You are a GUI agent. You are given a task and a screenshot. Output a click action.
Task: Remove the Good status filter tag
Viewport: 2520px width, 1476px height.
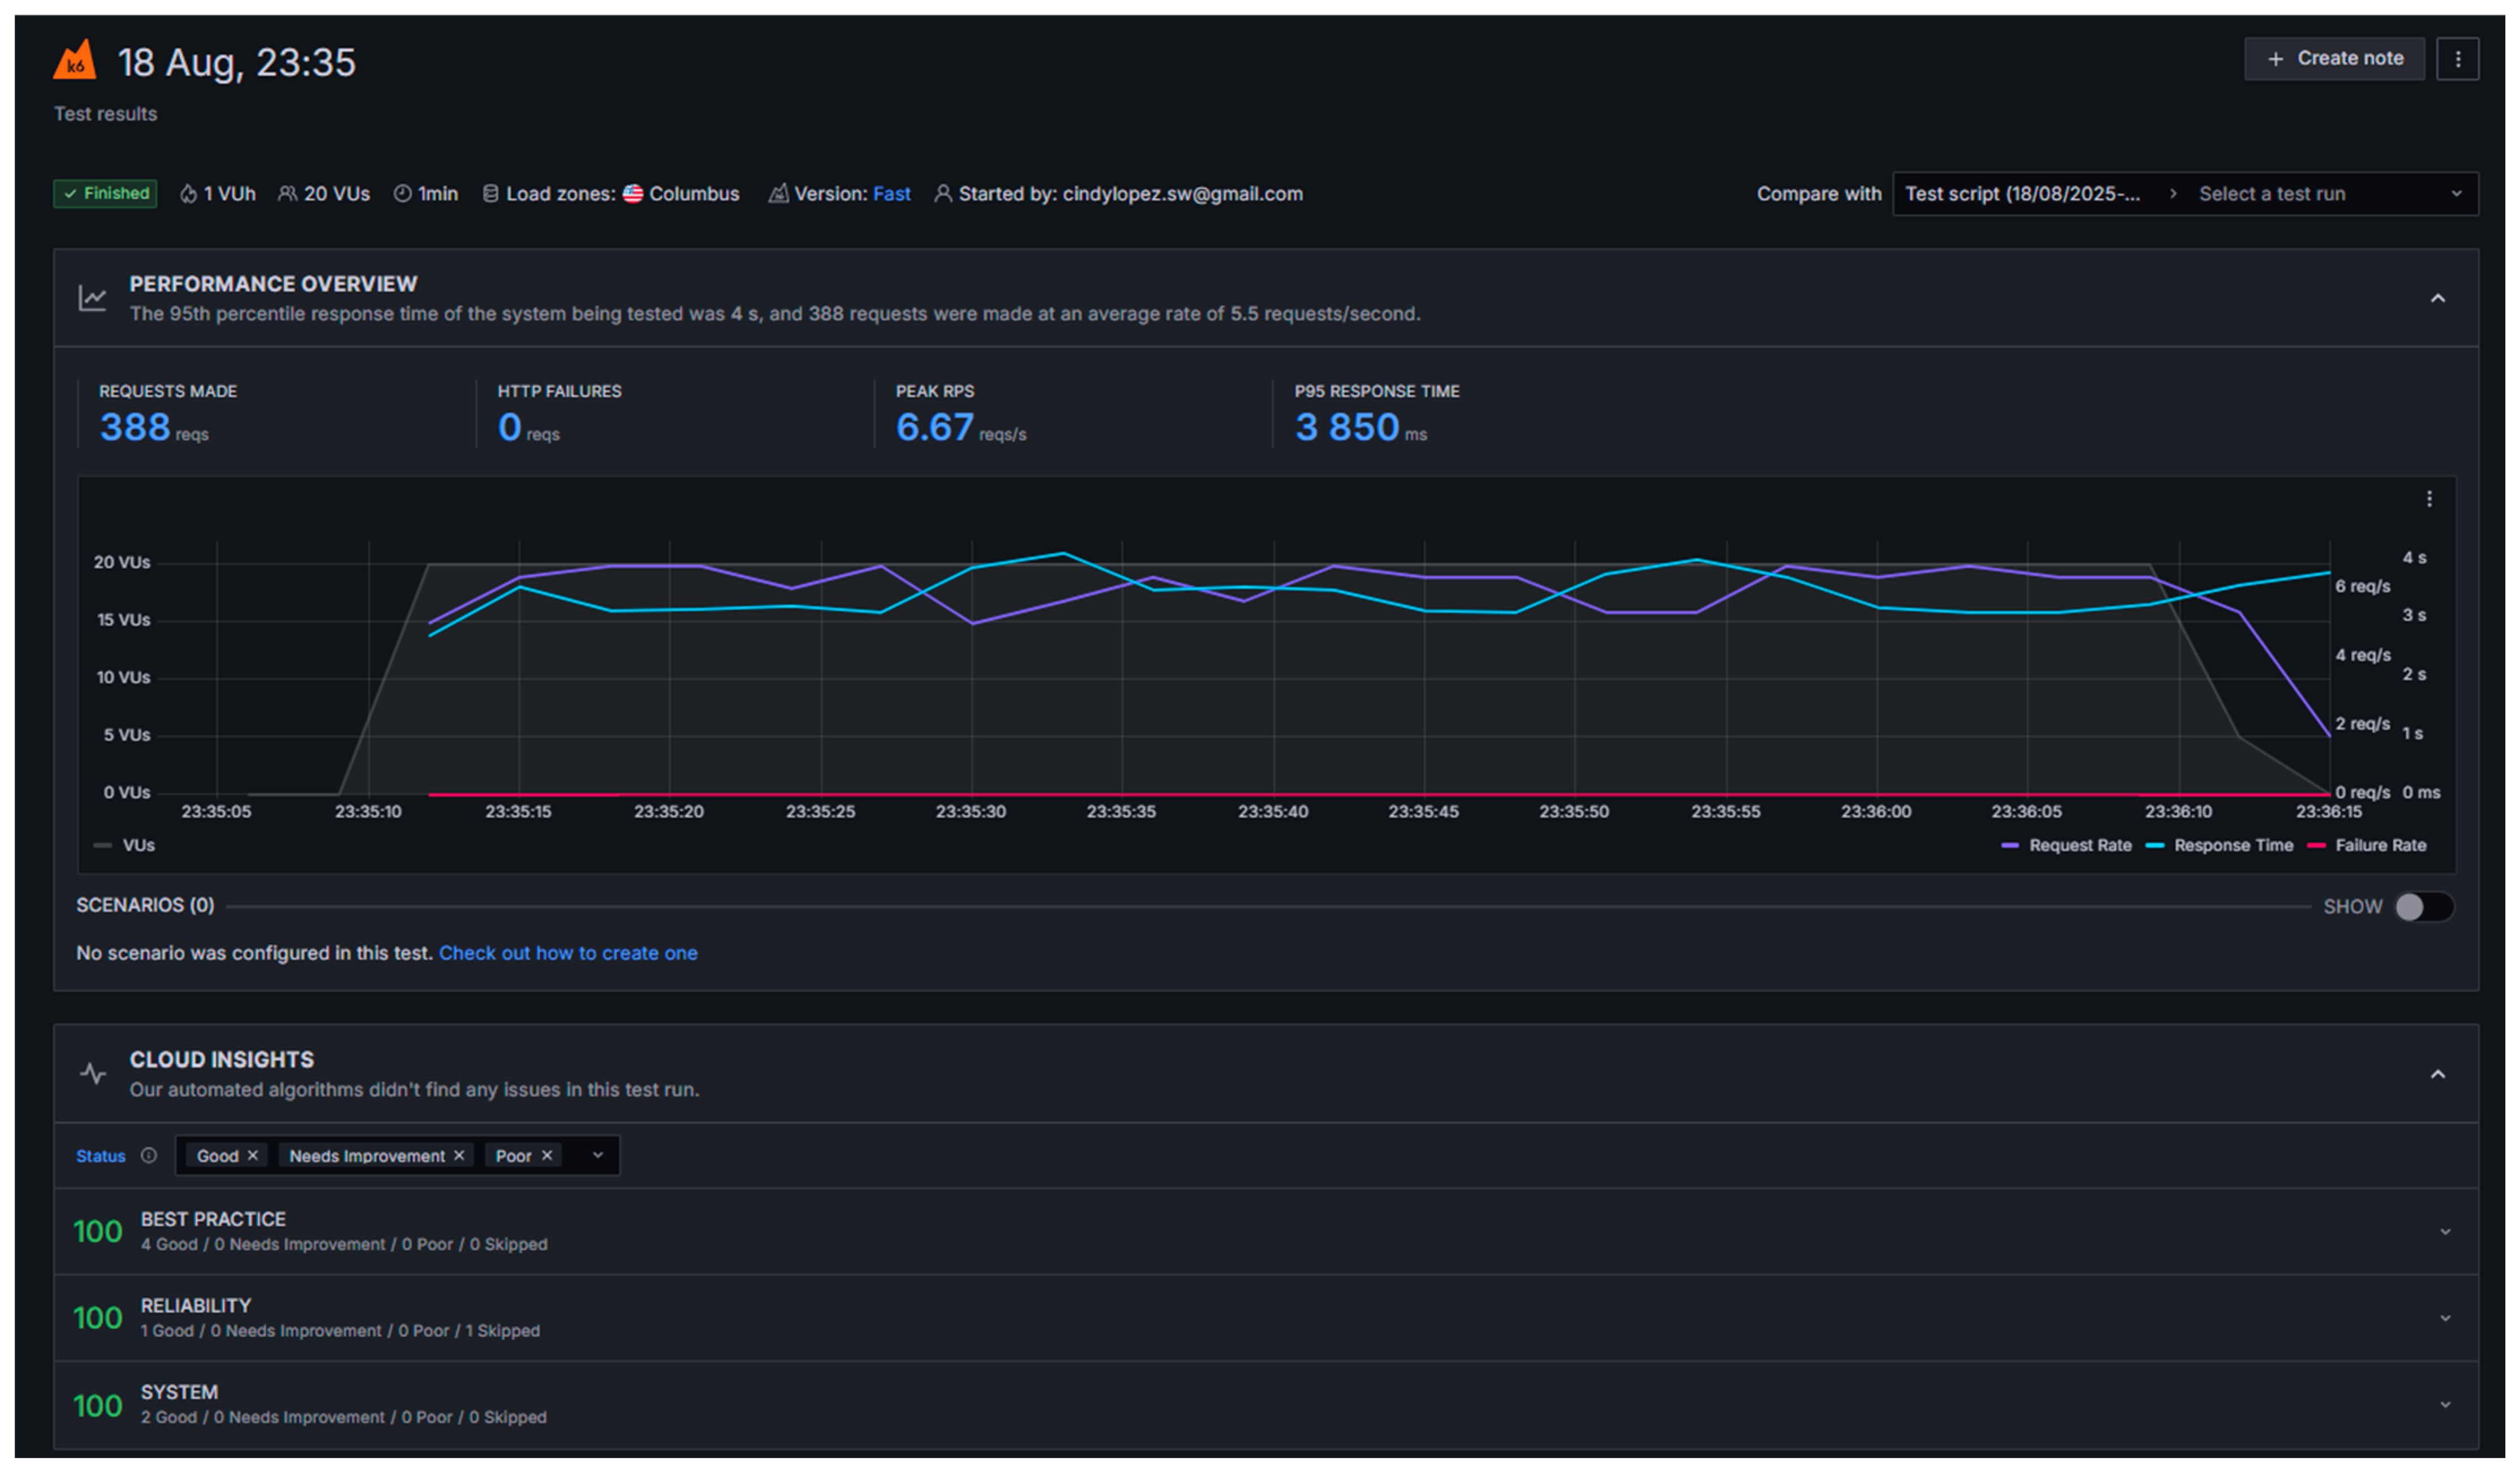click(x=253, y=1155)
